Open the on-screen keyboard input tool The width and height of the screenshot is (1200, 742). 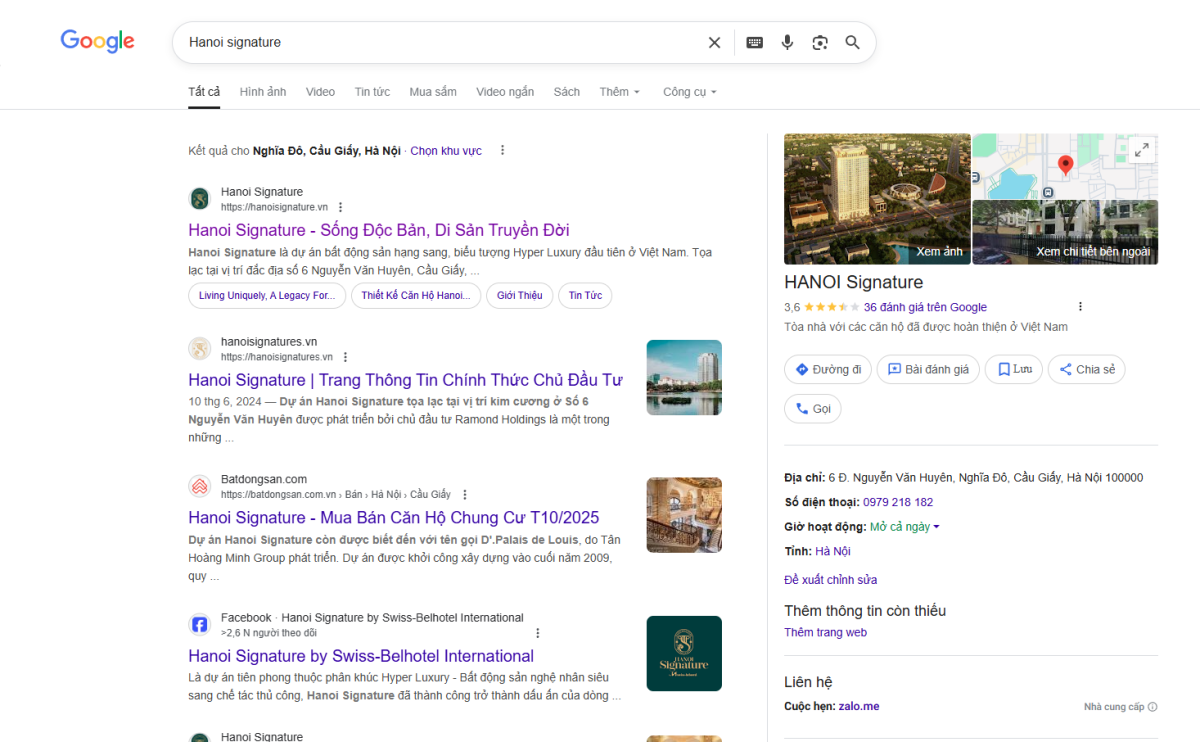pyautogui.click(x=755, y=42)
